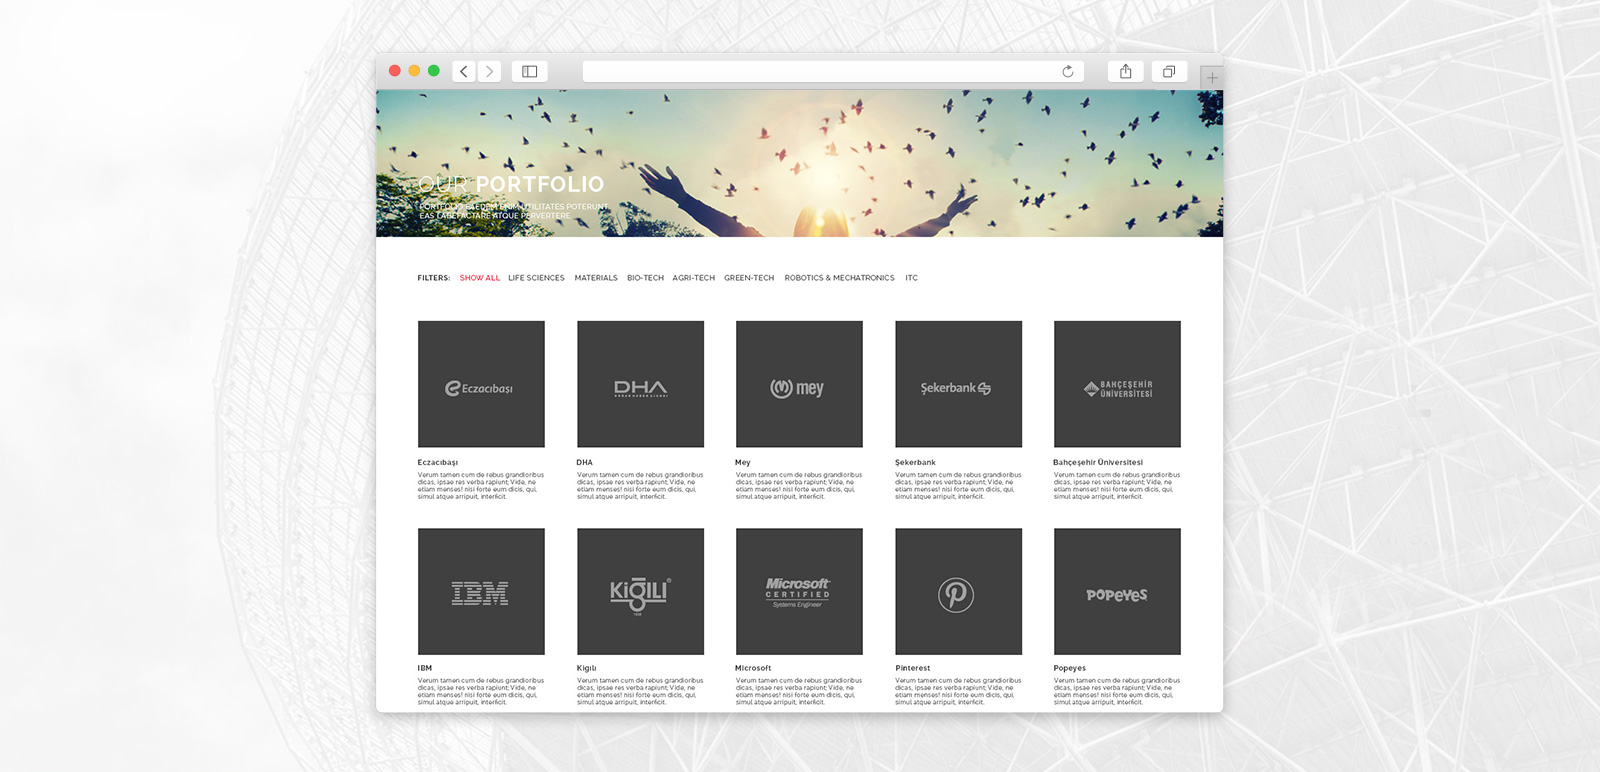Click the Microsoft title text
Viewport: 1600px width, 772px height.
pyautogui.click(x=753, y=668)
